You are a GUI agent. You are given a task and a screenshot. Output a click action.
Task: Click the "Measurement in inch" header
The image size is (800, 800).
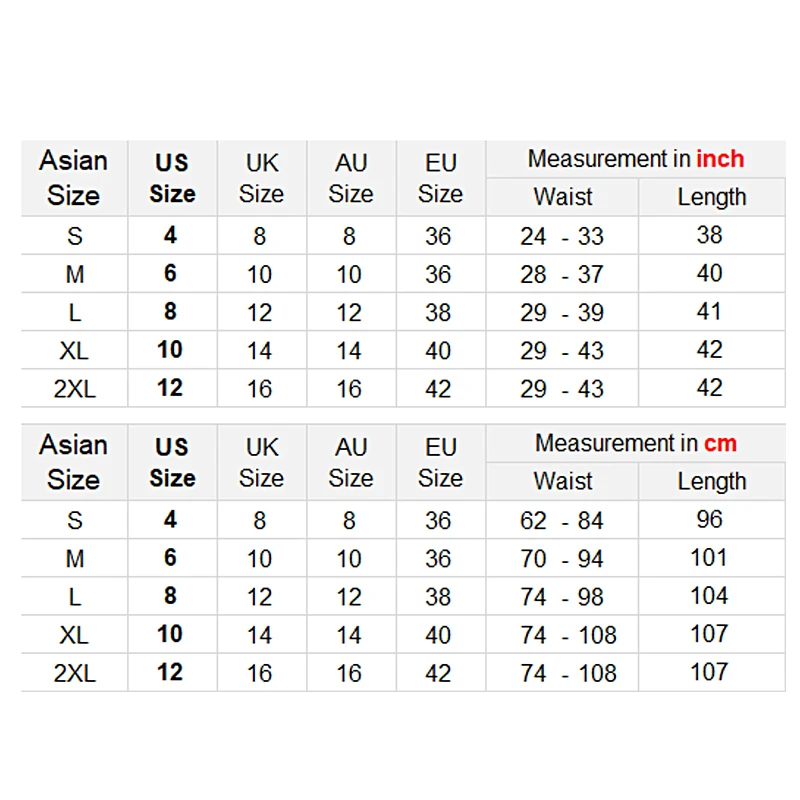635,159
